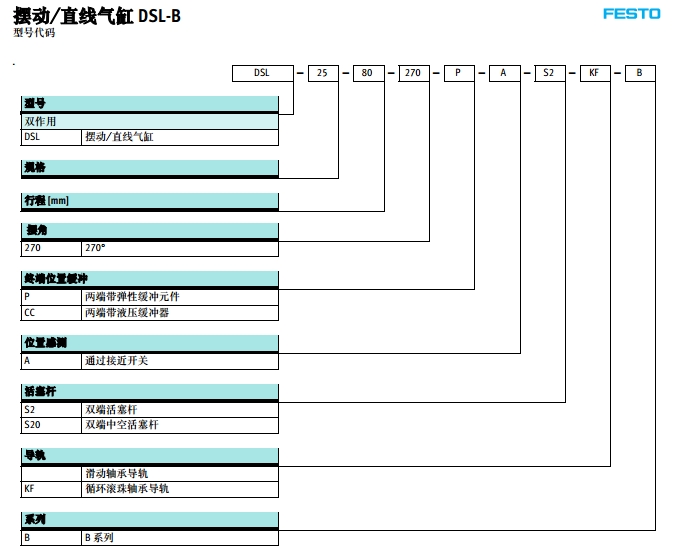Click the DSL box in the type code string
Image resolution: width=674 pixels, height=551 pixels.
263,73
